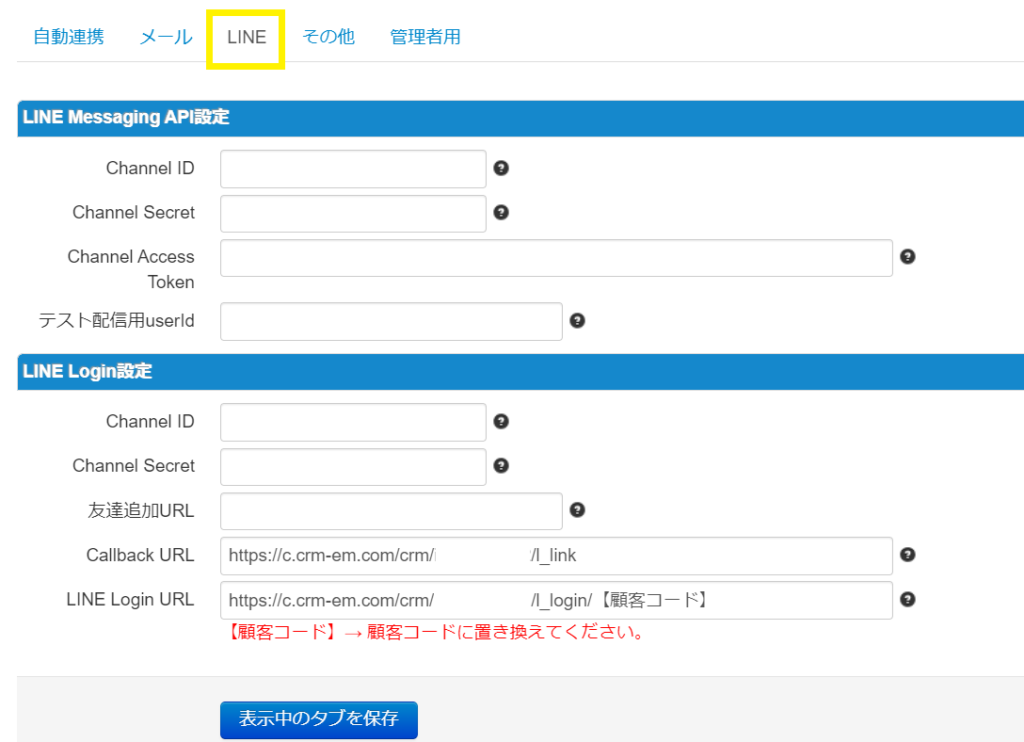Select the テスト配信用userId text field
The height and width of the screenshot is (742, 1024).
[x=391, y=322]
